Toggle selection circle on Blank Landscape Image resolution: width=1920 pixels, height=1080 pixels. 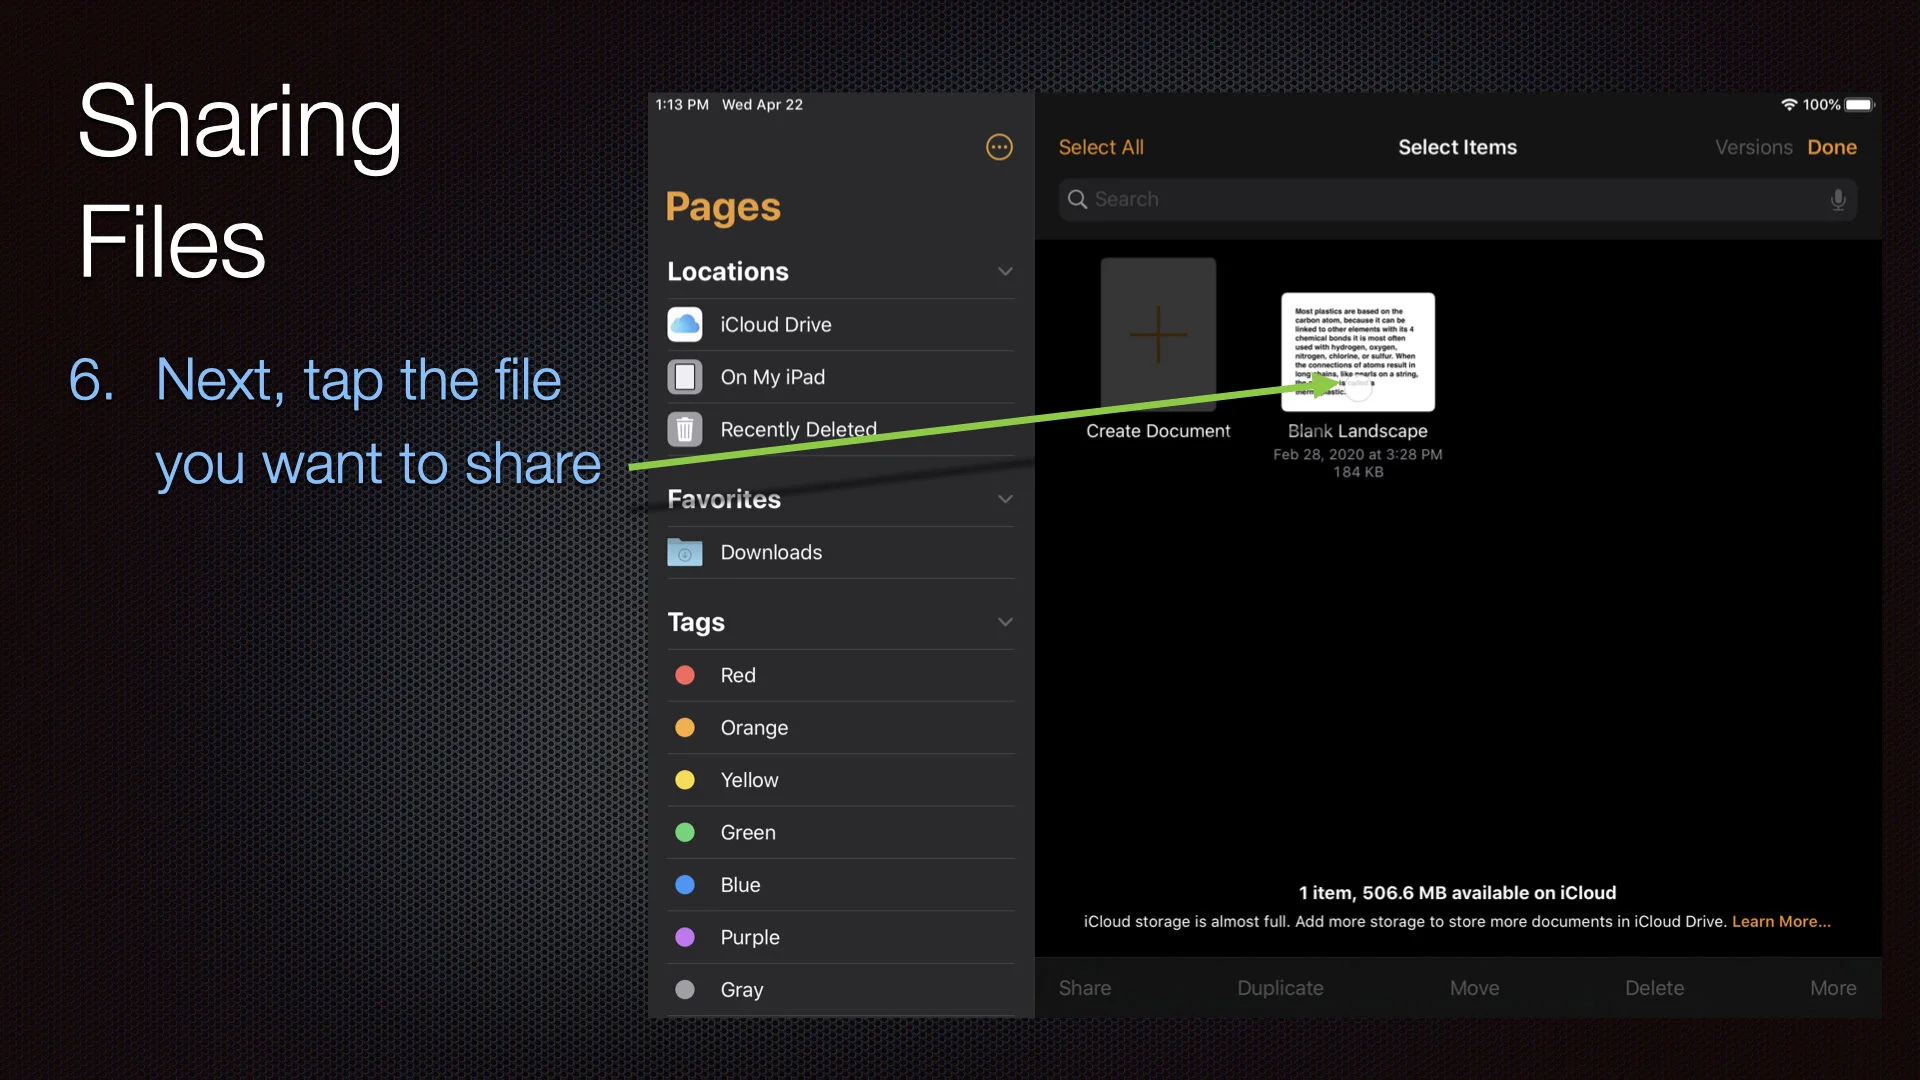pyautogui.click(x=1358, y=390)
